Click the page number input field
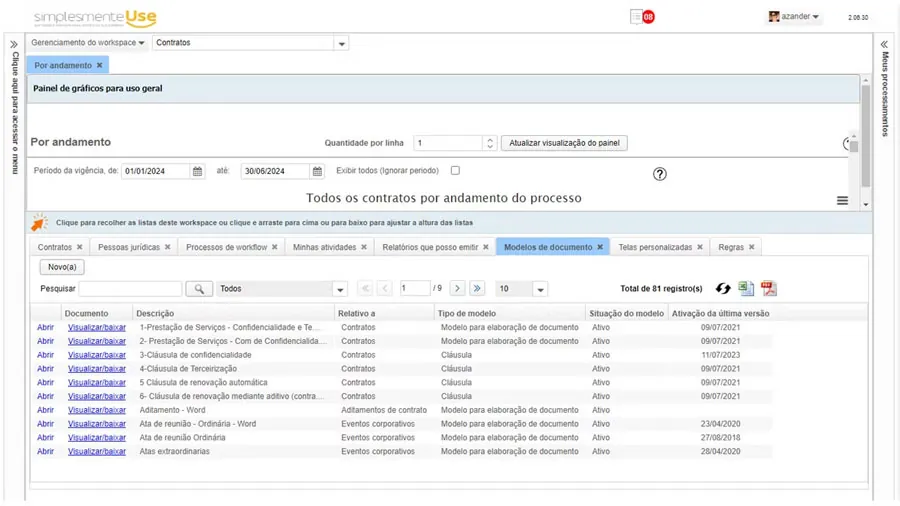The image size is (900, 506). point(414,288)
